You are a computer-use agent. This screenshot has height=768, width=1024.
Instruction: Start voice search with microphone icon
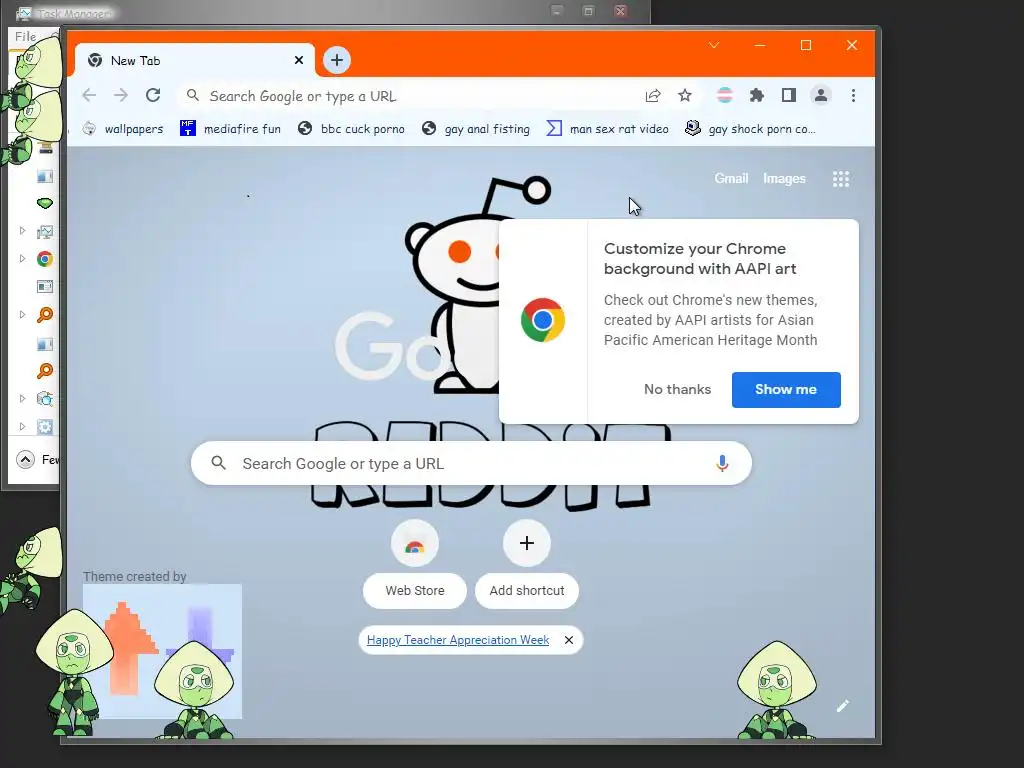(x=722, y=463)
